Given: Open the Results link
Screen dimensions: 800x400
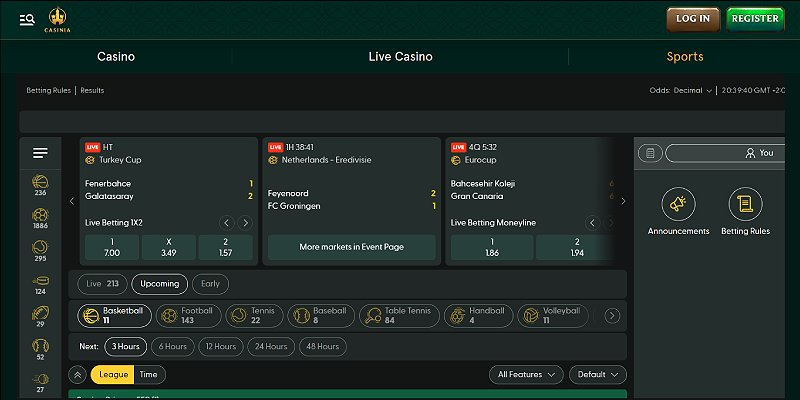Looking at the screenshot, I should point(92,90).
